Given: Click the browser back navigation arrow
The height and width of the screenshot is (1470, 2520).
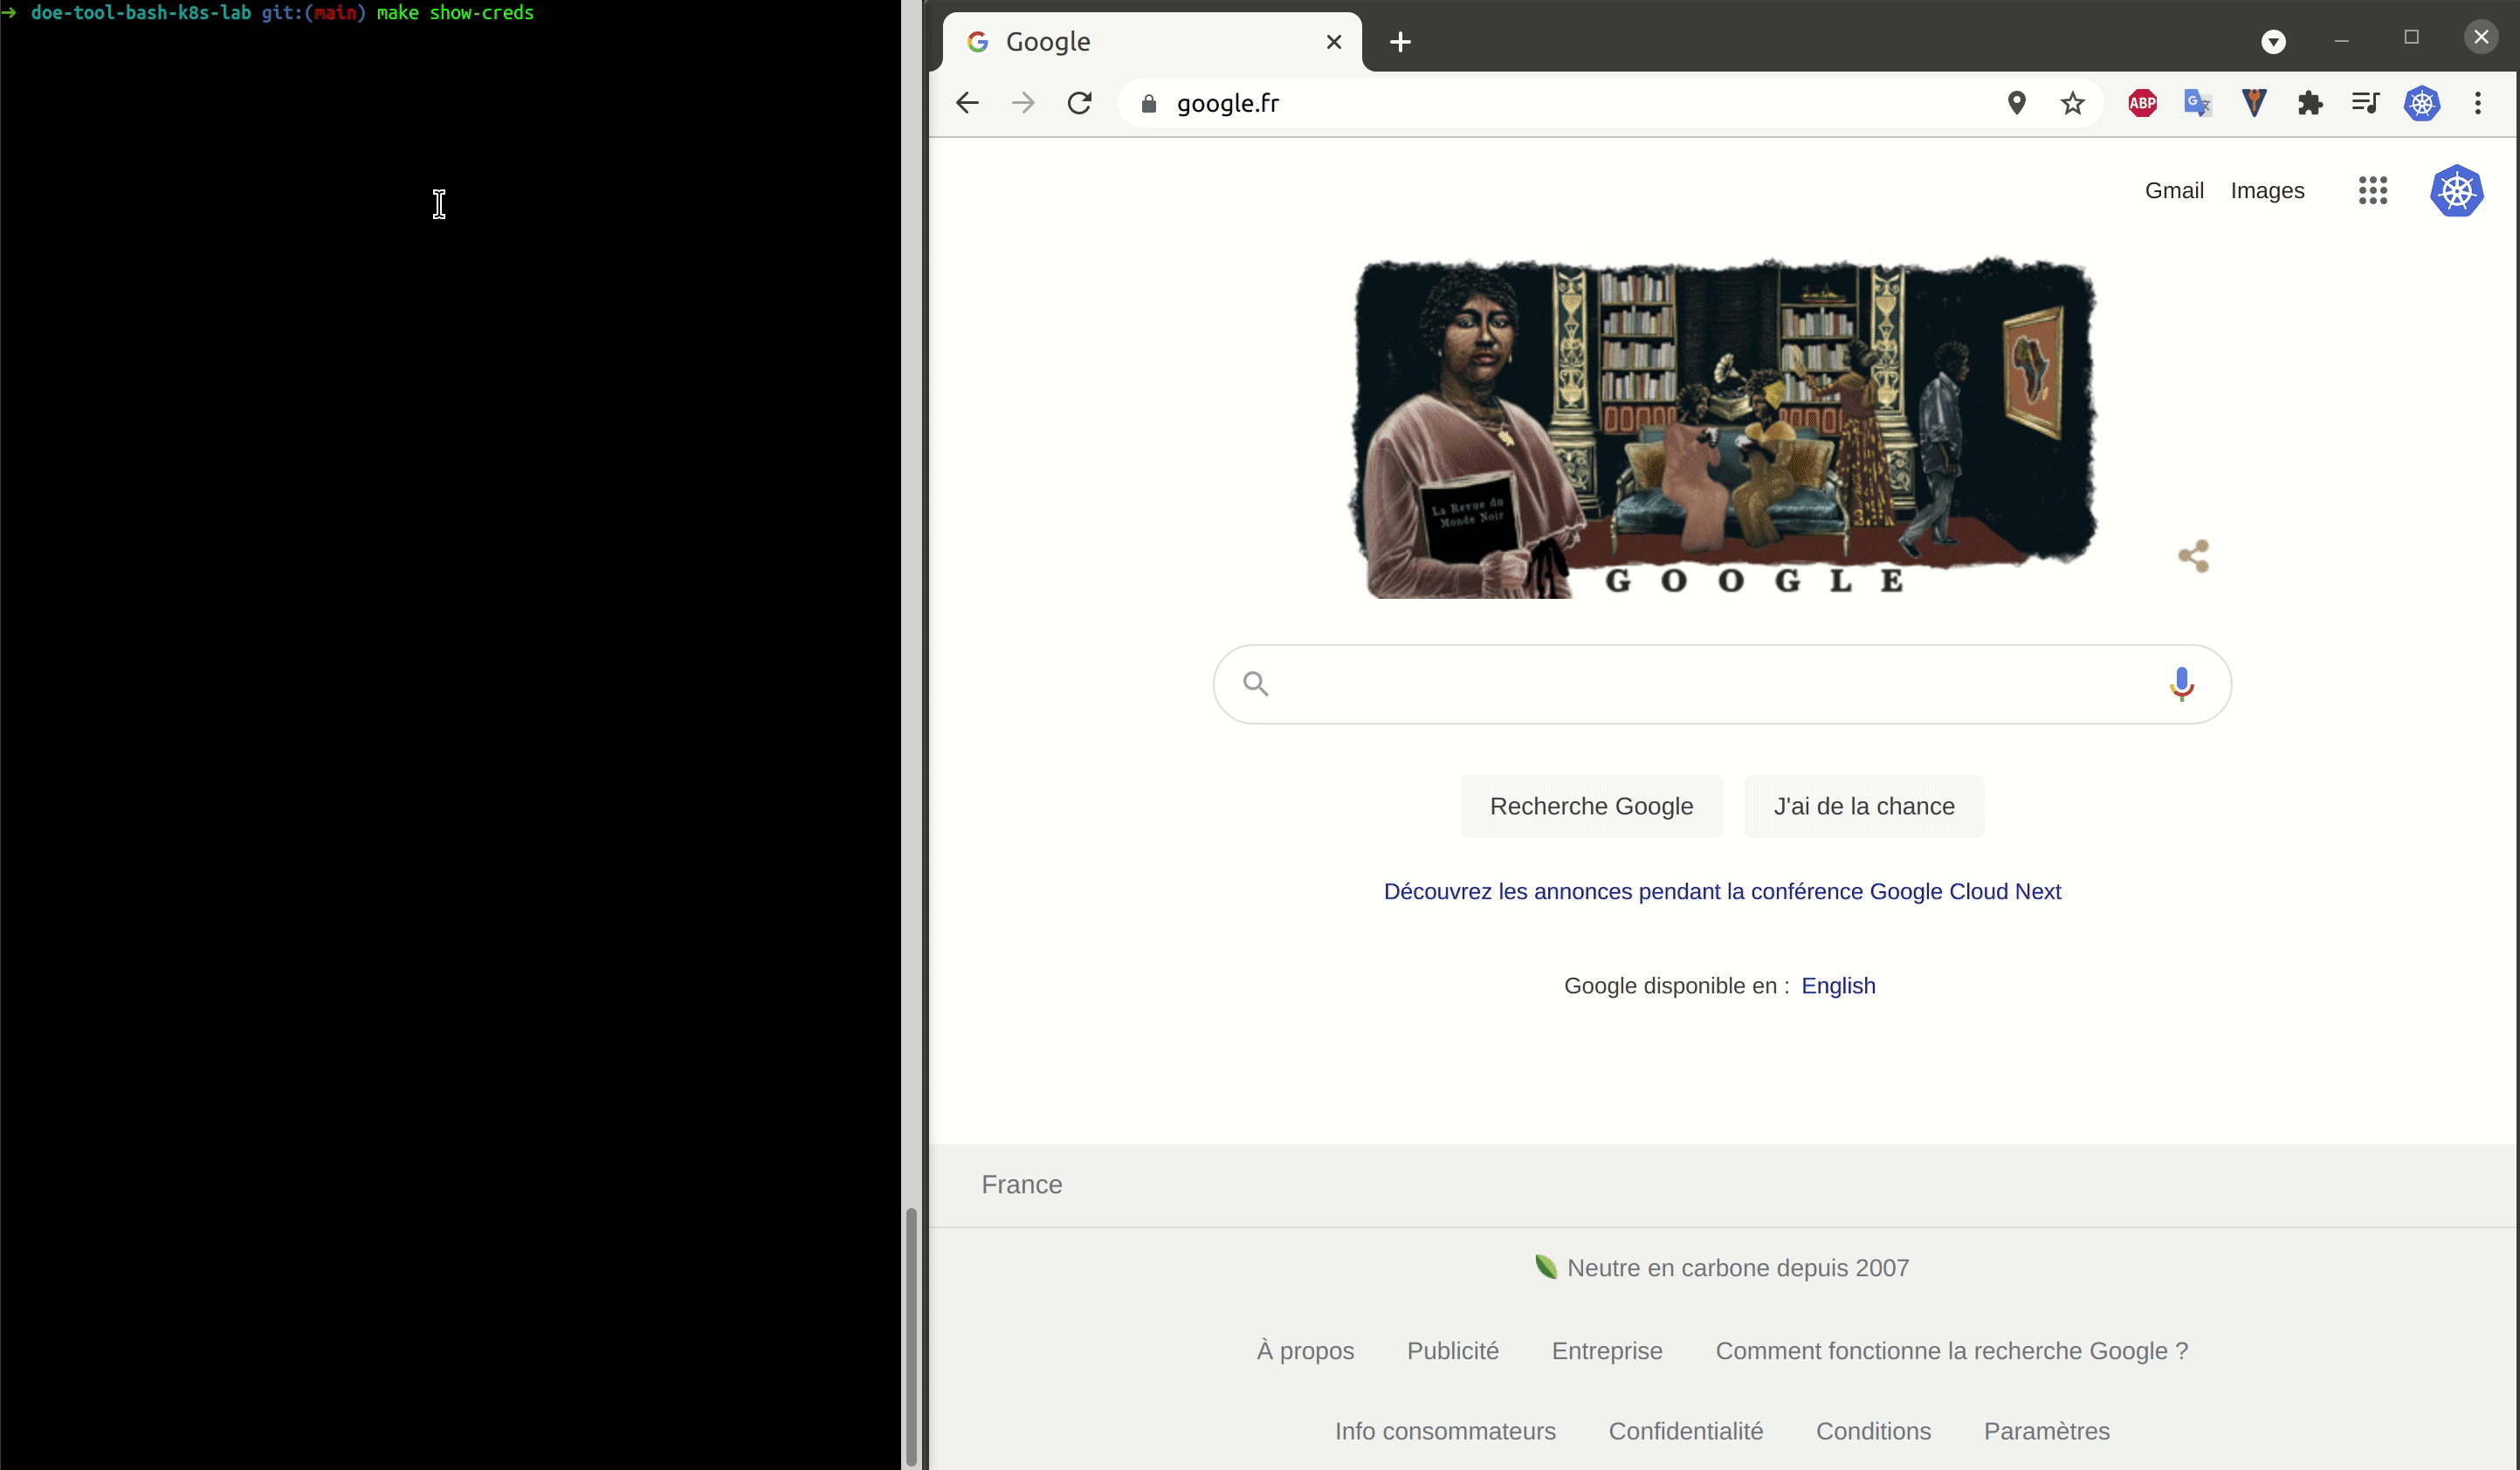Looking at the screenshot, I should point(969,101).
